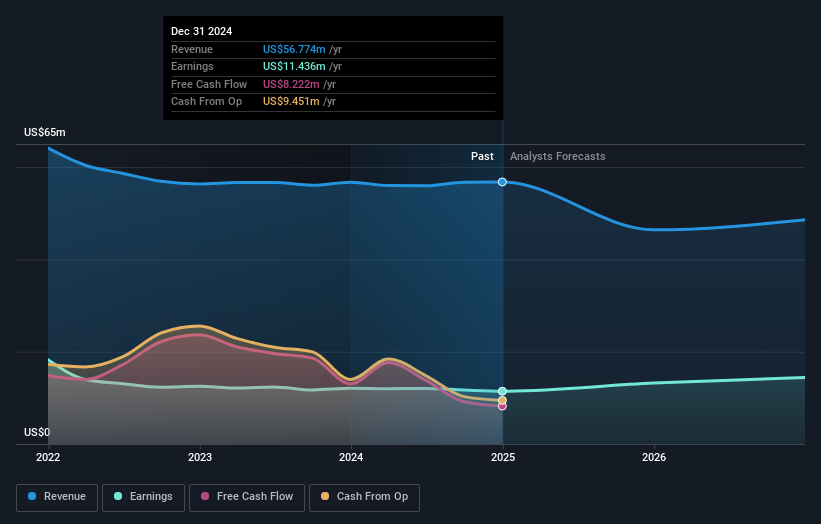Click the 2023 x-axis label

point(200,457)
